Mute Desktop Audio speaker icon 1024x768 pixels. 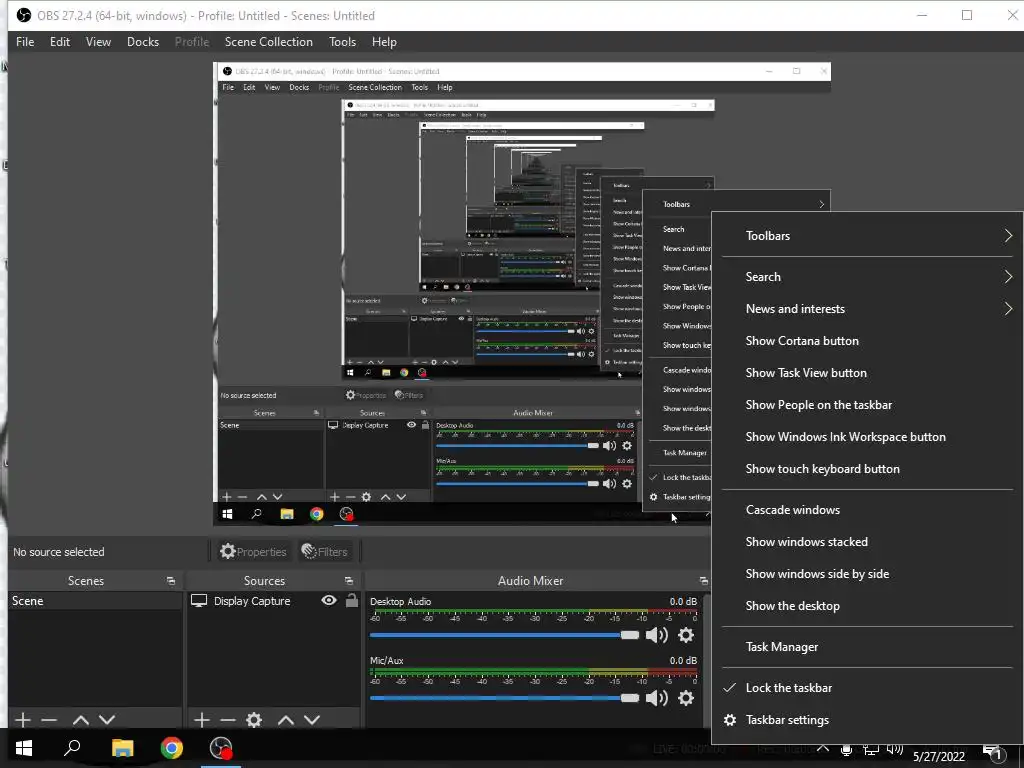point(656,635)
